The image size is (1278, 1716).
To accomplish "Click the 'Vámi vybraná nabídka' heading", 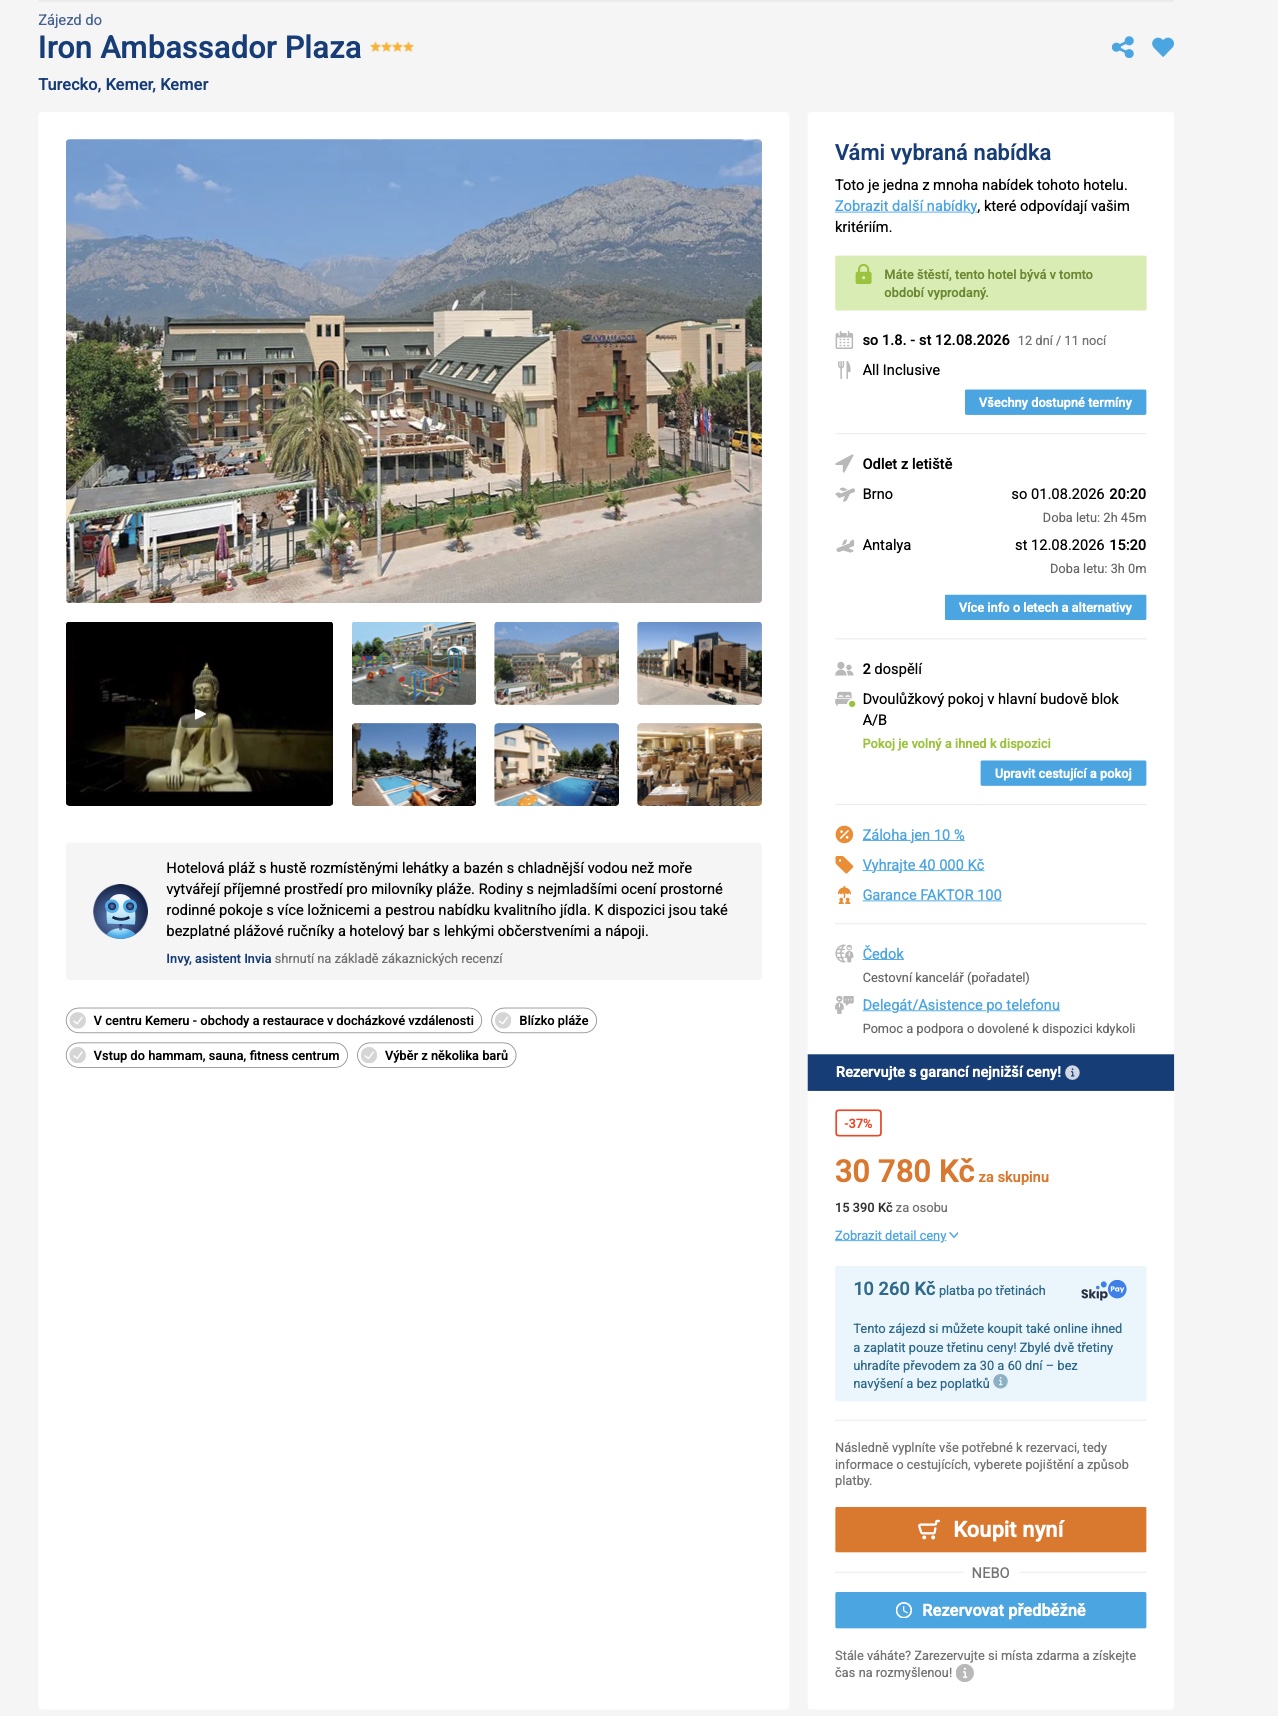I will point(942,152).
